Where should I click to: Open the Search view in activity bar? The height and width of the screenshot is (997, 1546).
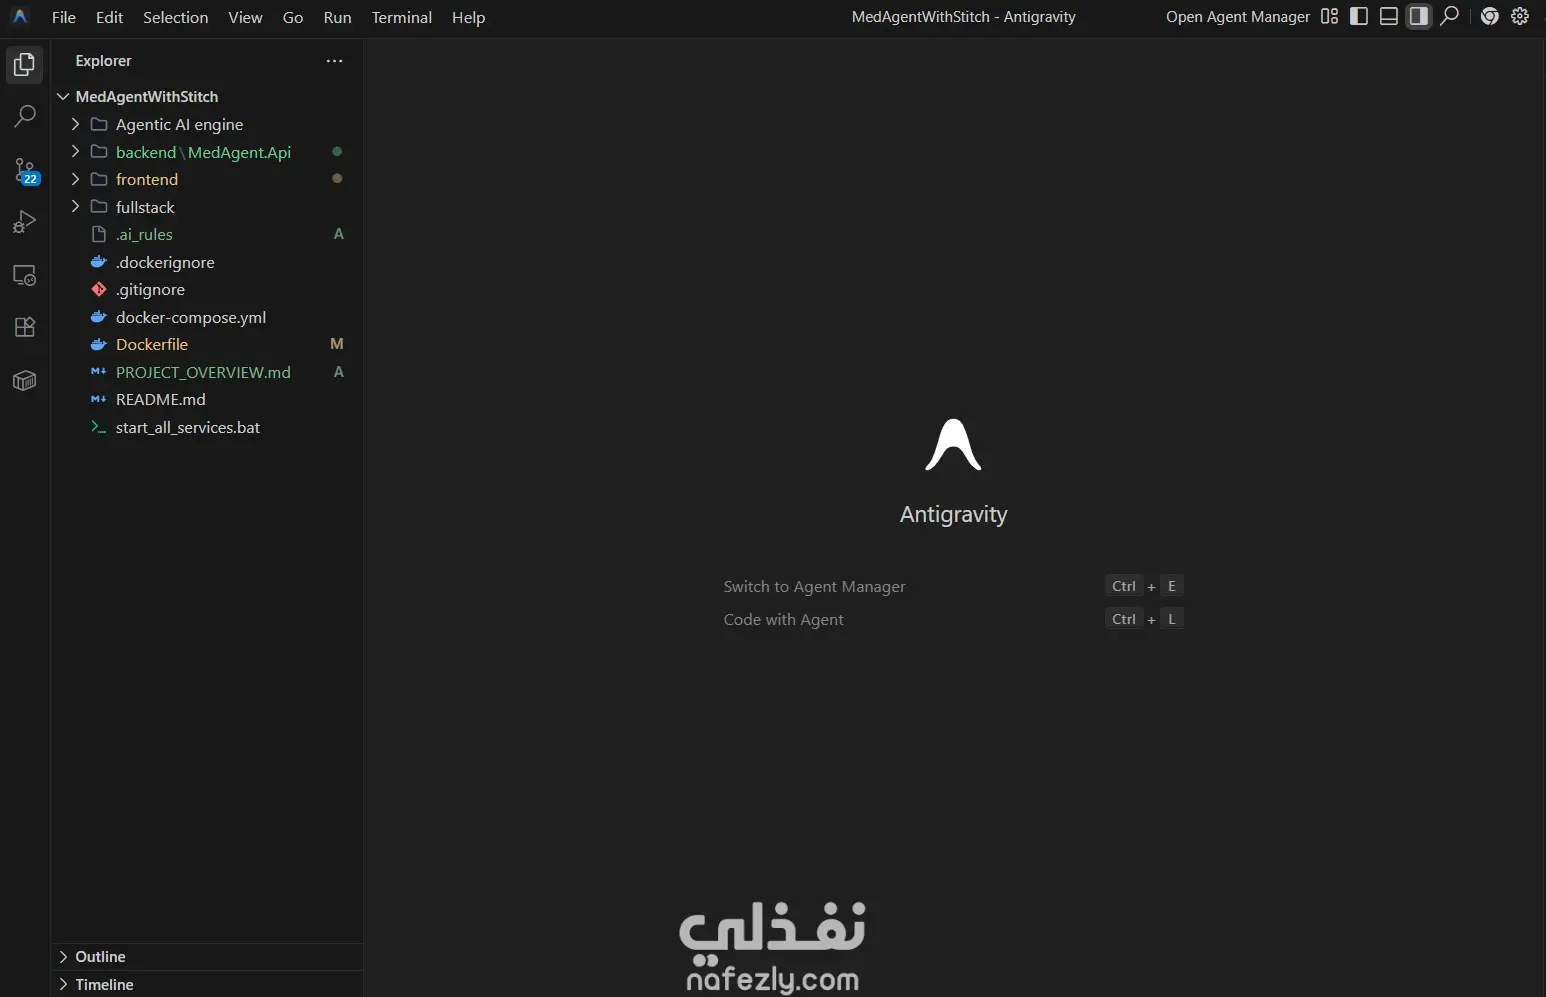(x=25, y=116)
